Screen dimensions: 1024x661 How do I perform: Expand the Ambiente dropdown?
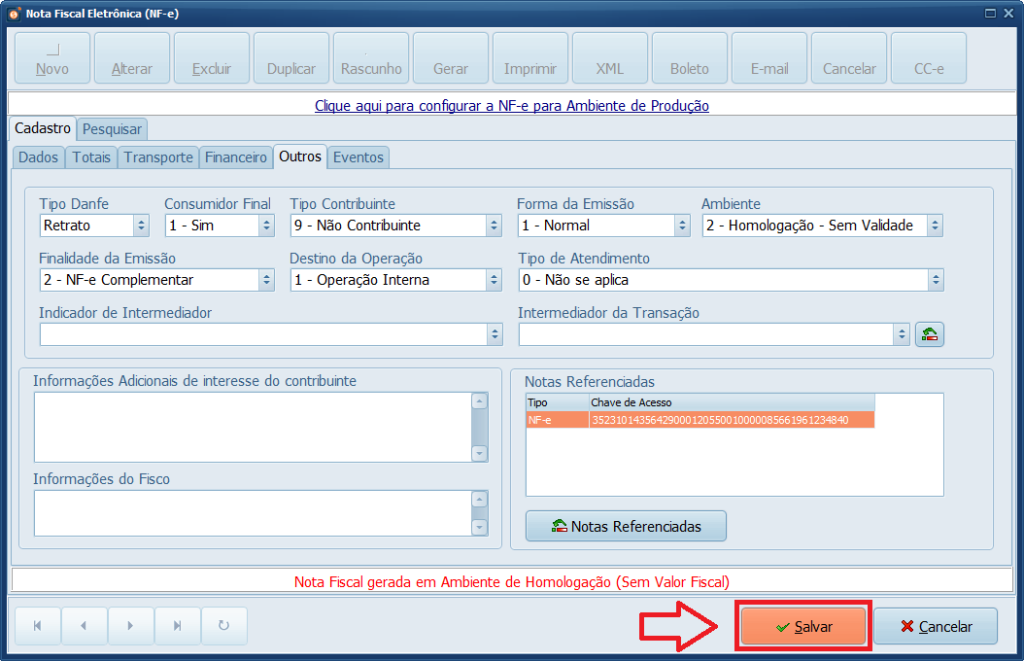click(934, 225)
